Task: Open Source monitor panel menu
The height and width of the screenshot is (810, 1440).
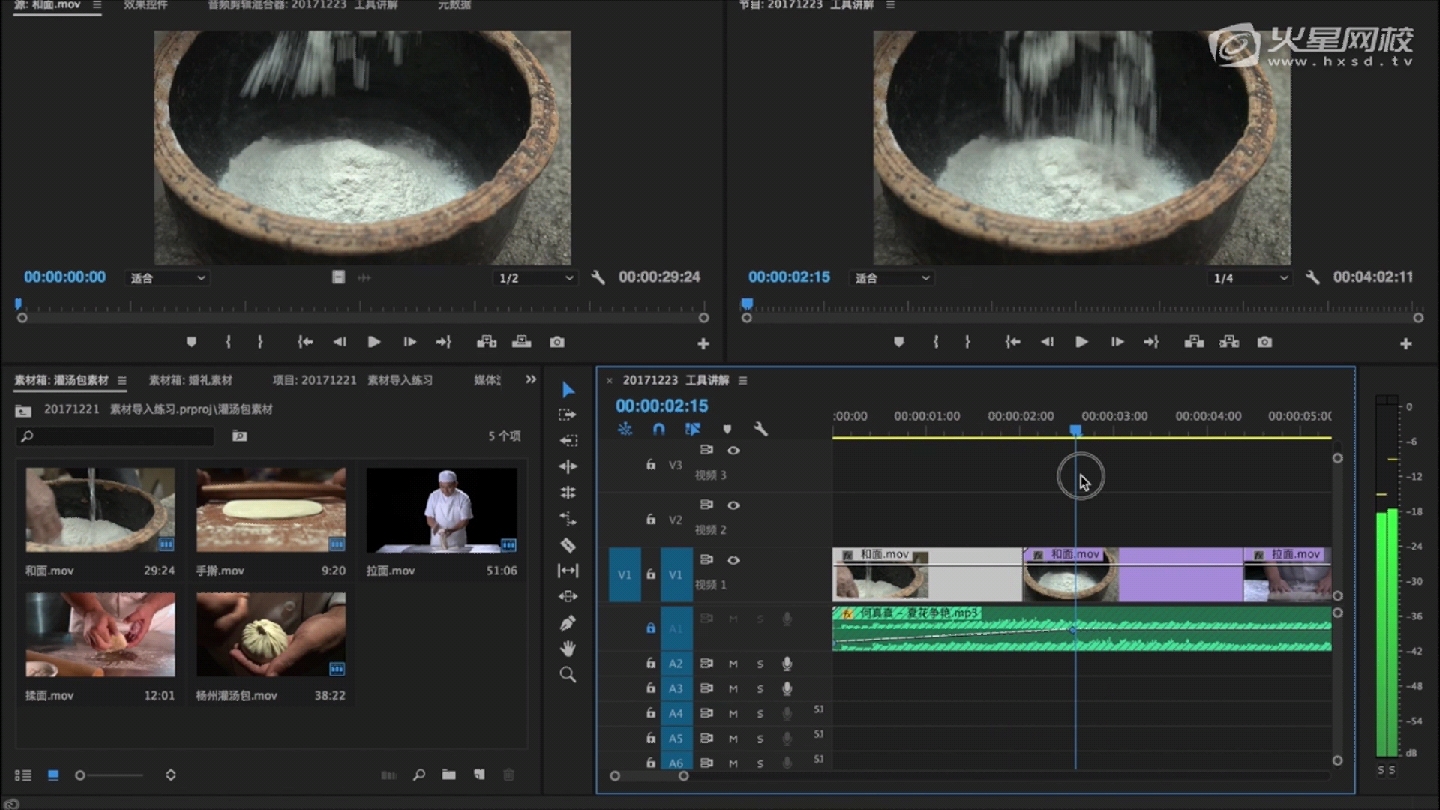Action: point(97,5)
